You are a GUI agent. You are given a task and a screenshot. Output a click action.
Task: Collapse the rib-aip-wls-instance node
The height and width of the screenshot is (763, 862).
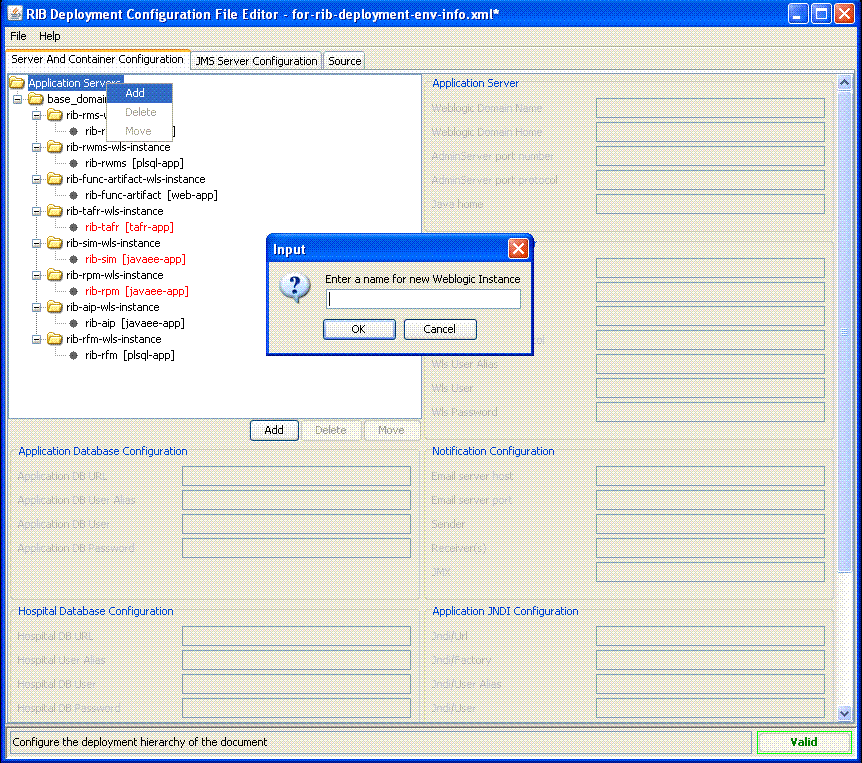(36, 307)
